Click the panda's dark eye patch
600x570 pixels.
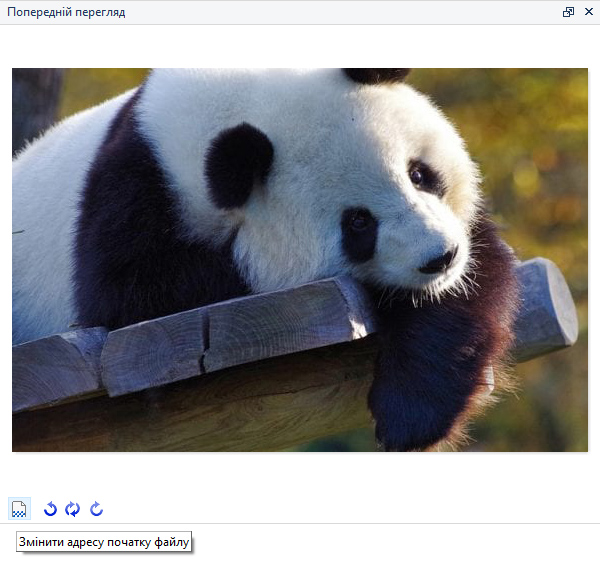click(359, 234)
